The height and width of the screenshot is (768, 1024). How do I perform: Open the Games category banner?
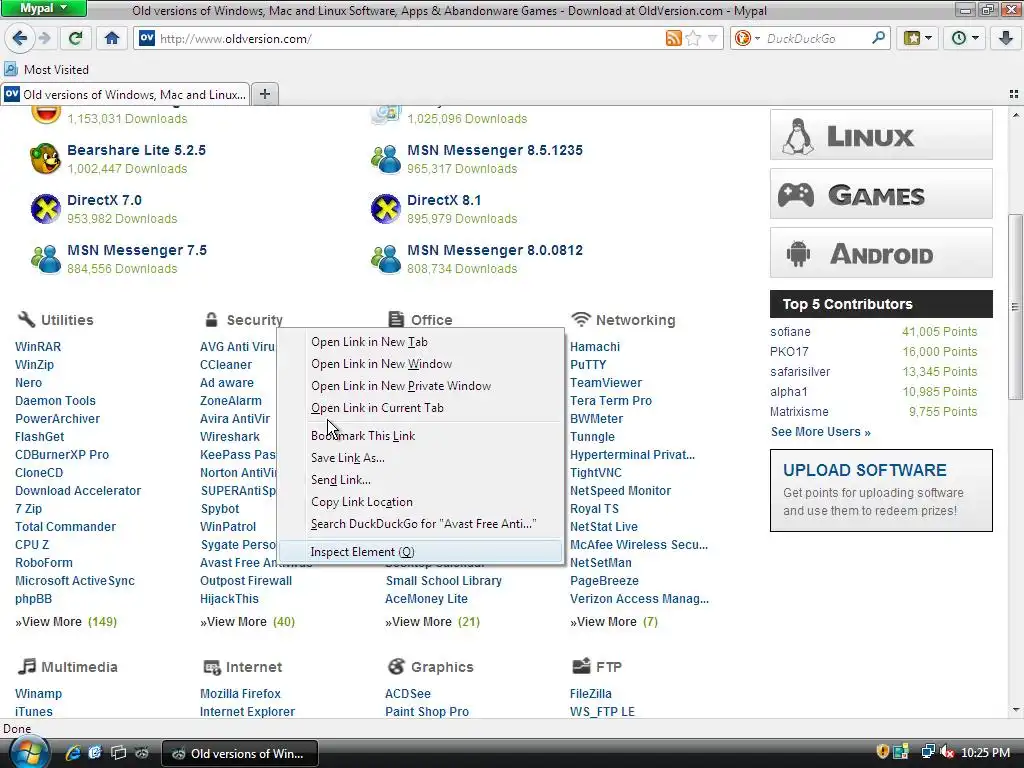coord(881,194)
